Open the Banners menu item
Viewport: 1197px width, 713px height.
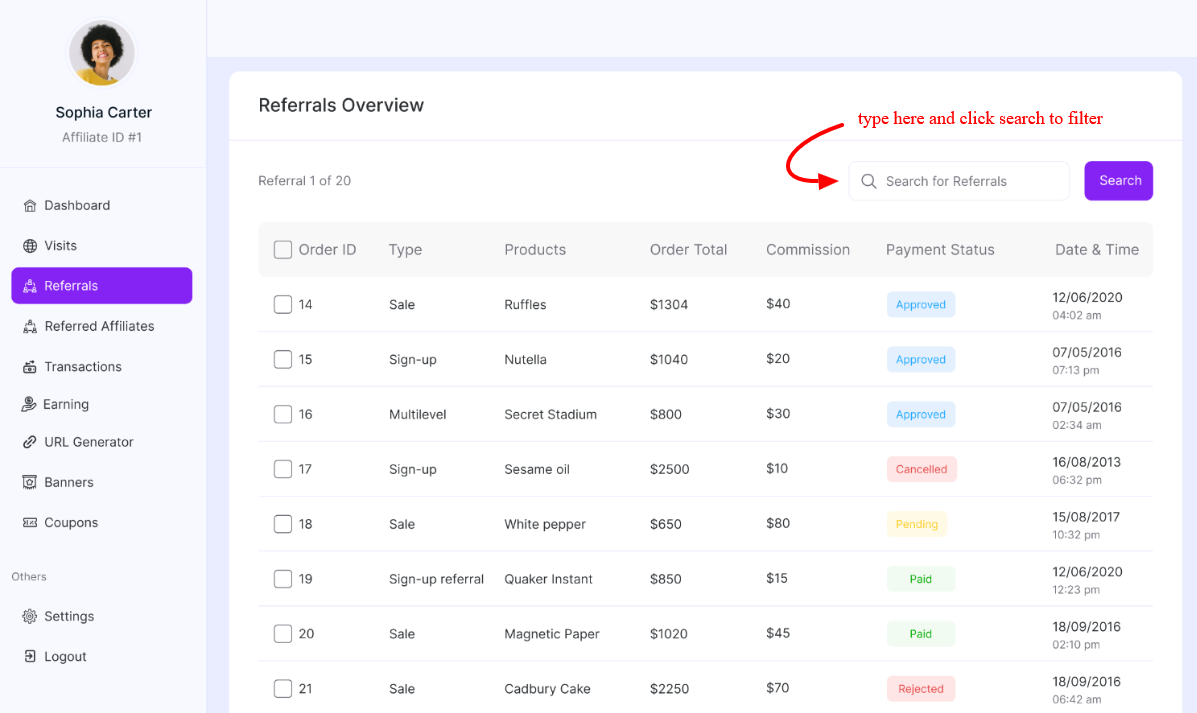(x=68, y=482)
